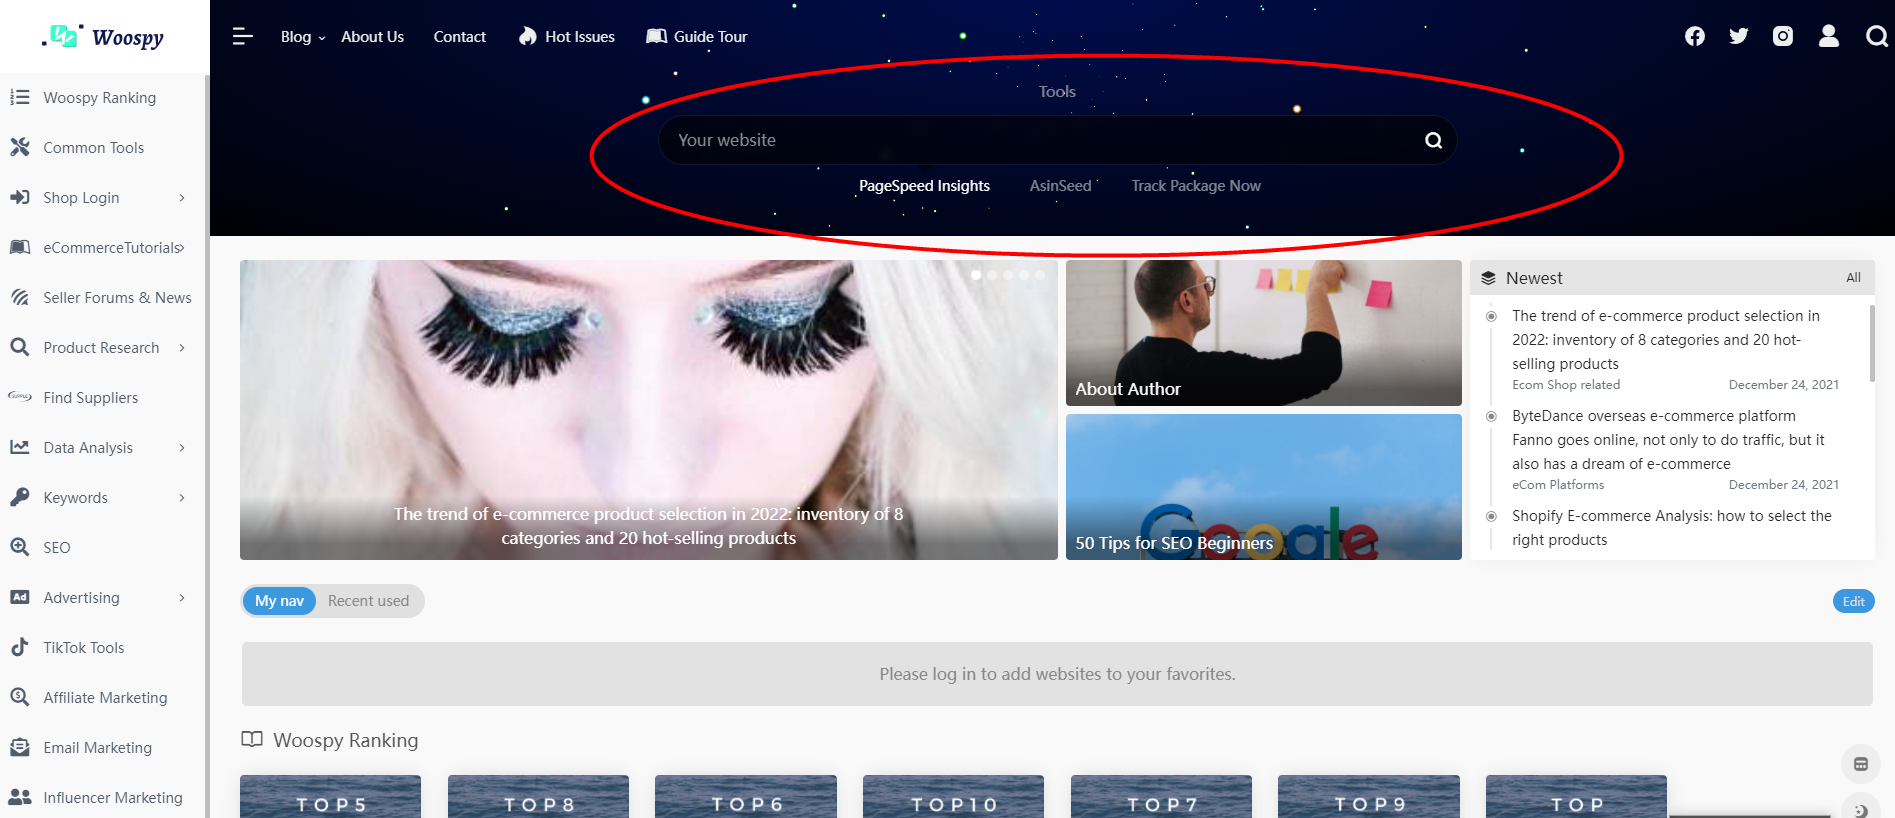Click the TikTok Tools icon
Image resolution: width=1895 pixels, height=818 pixels.
[x=19, y=647]
